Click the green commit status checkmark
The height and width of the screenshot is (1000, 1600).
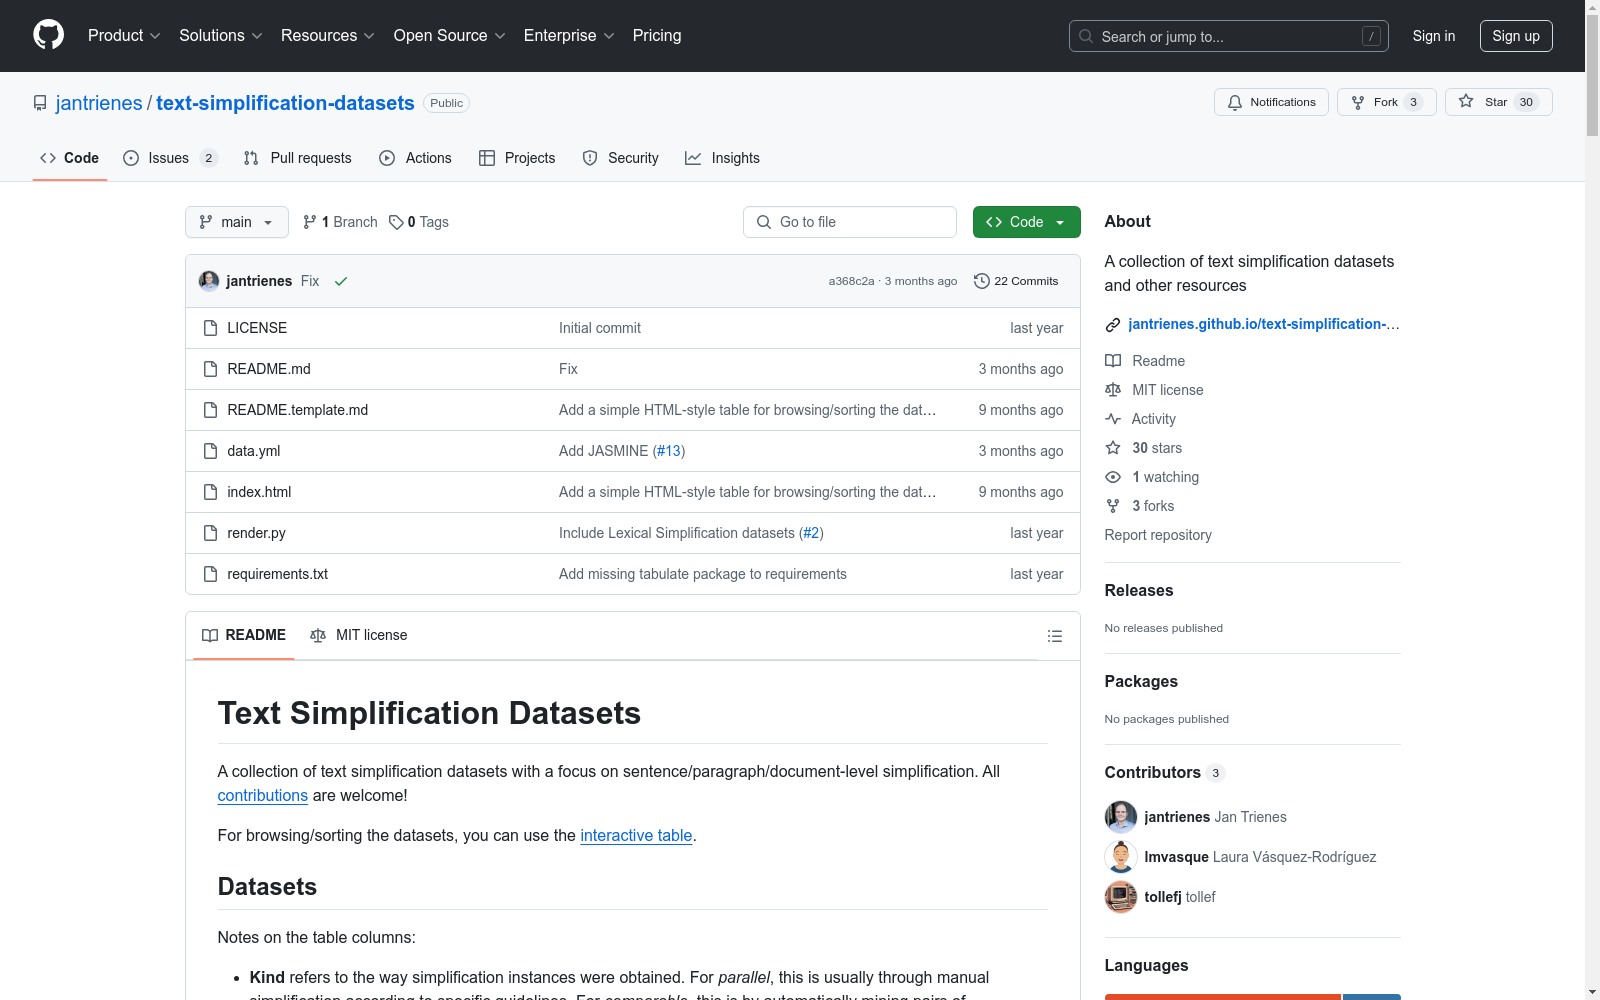click(341, 281)
